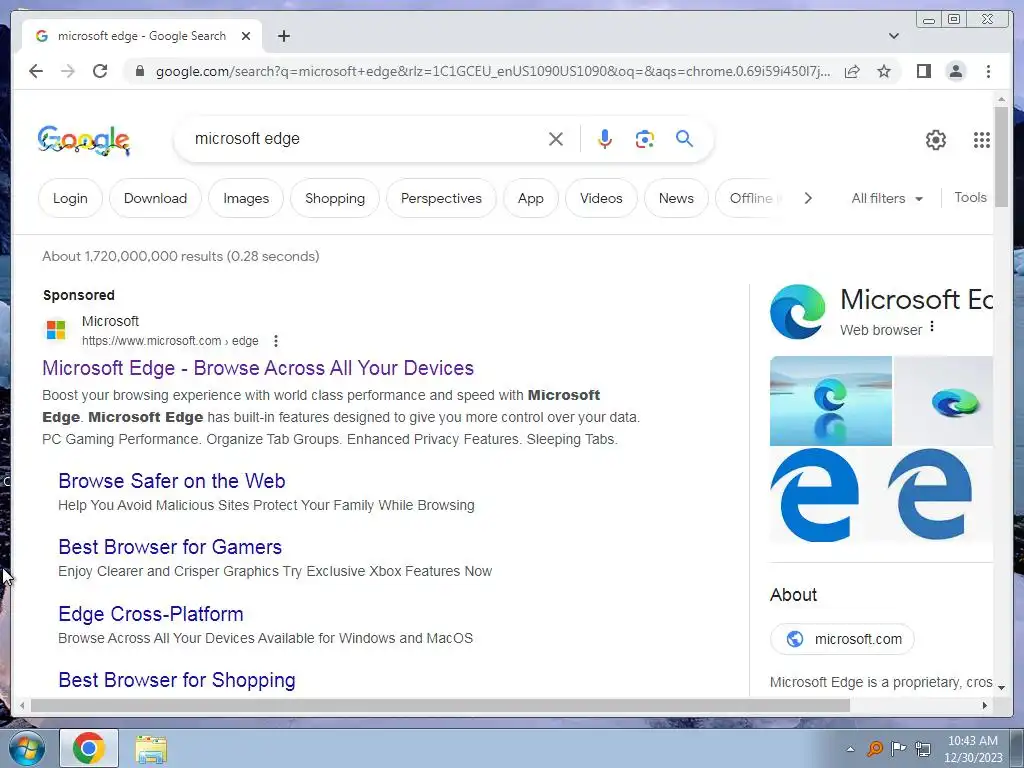The height and width of the screenshot is (768, 1024).
Task: Reload the current page
Action: [x=100, y=71]
